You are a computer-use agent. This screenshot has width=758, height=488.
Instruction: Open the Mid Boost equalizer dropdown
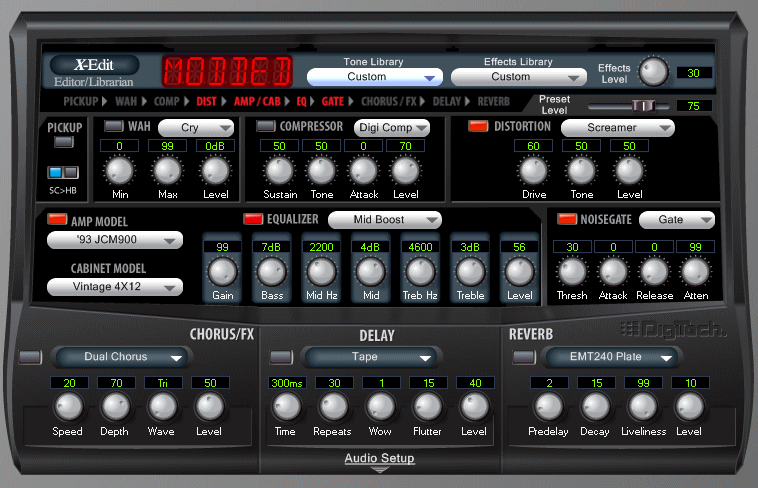tap(385, 220)
